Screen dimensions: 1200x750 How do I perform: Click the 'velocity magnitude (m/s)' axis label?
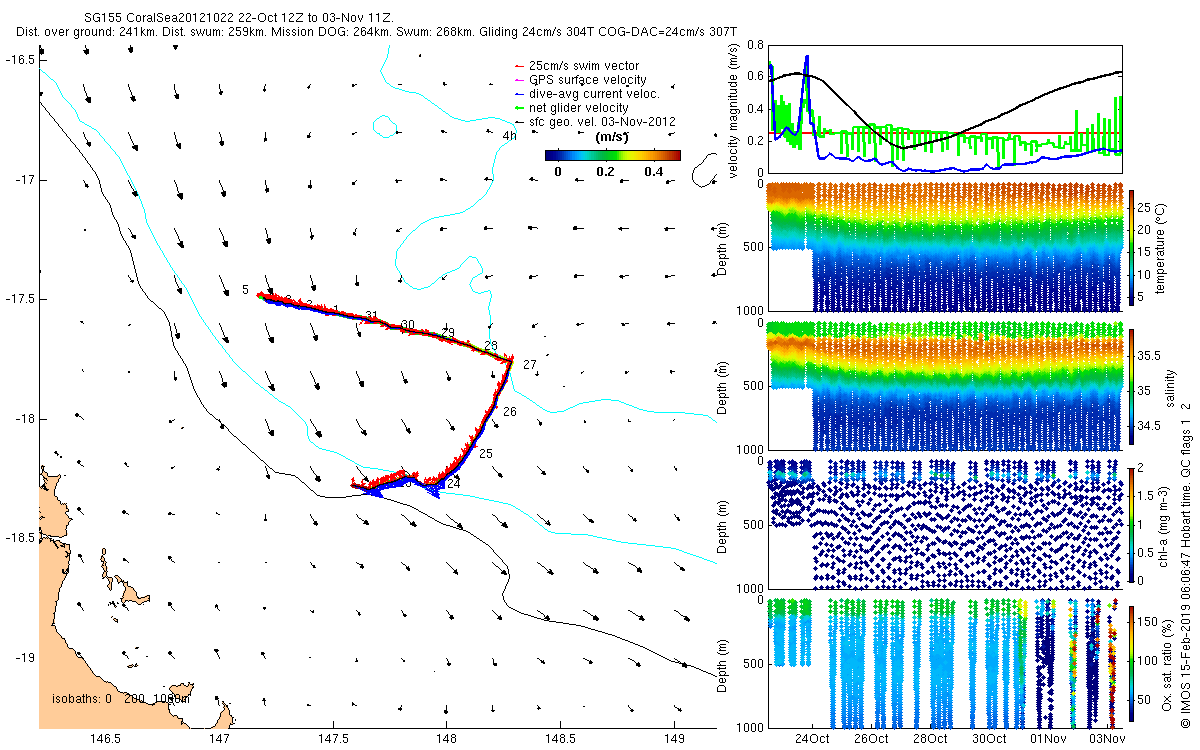pos(734,109)
